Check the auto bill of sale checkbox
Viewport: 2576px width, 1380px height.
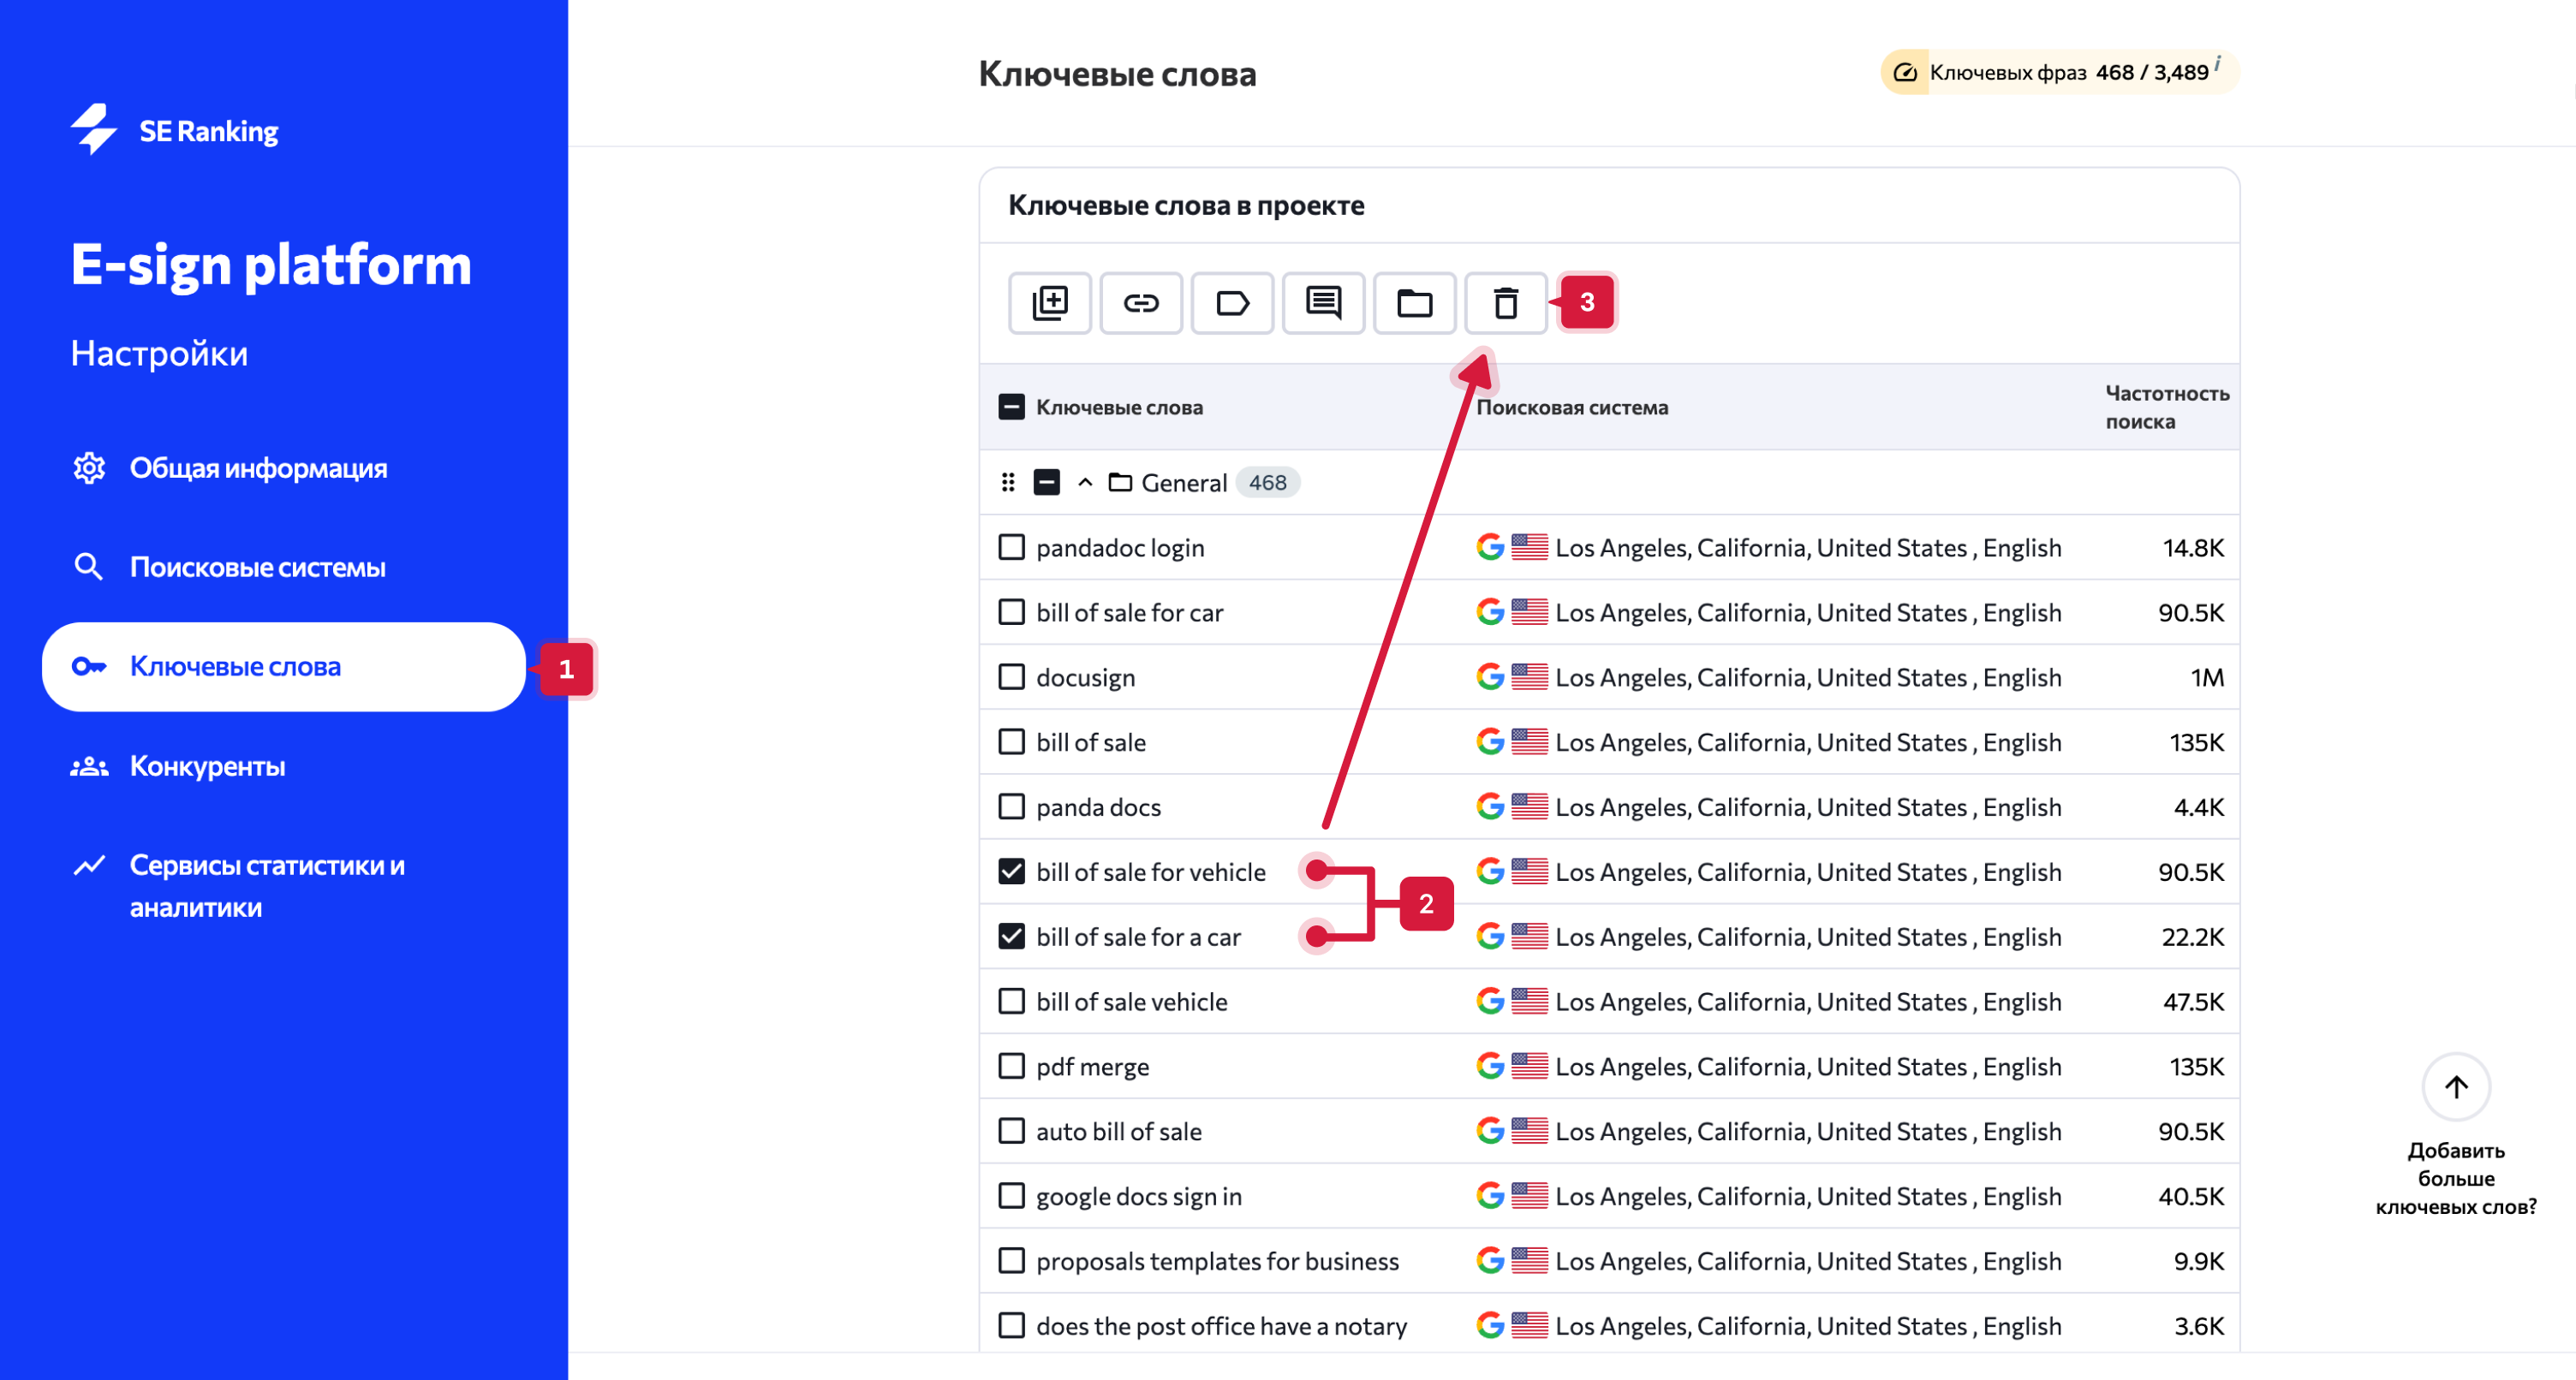click(x=1012, y=1131)
